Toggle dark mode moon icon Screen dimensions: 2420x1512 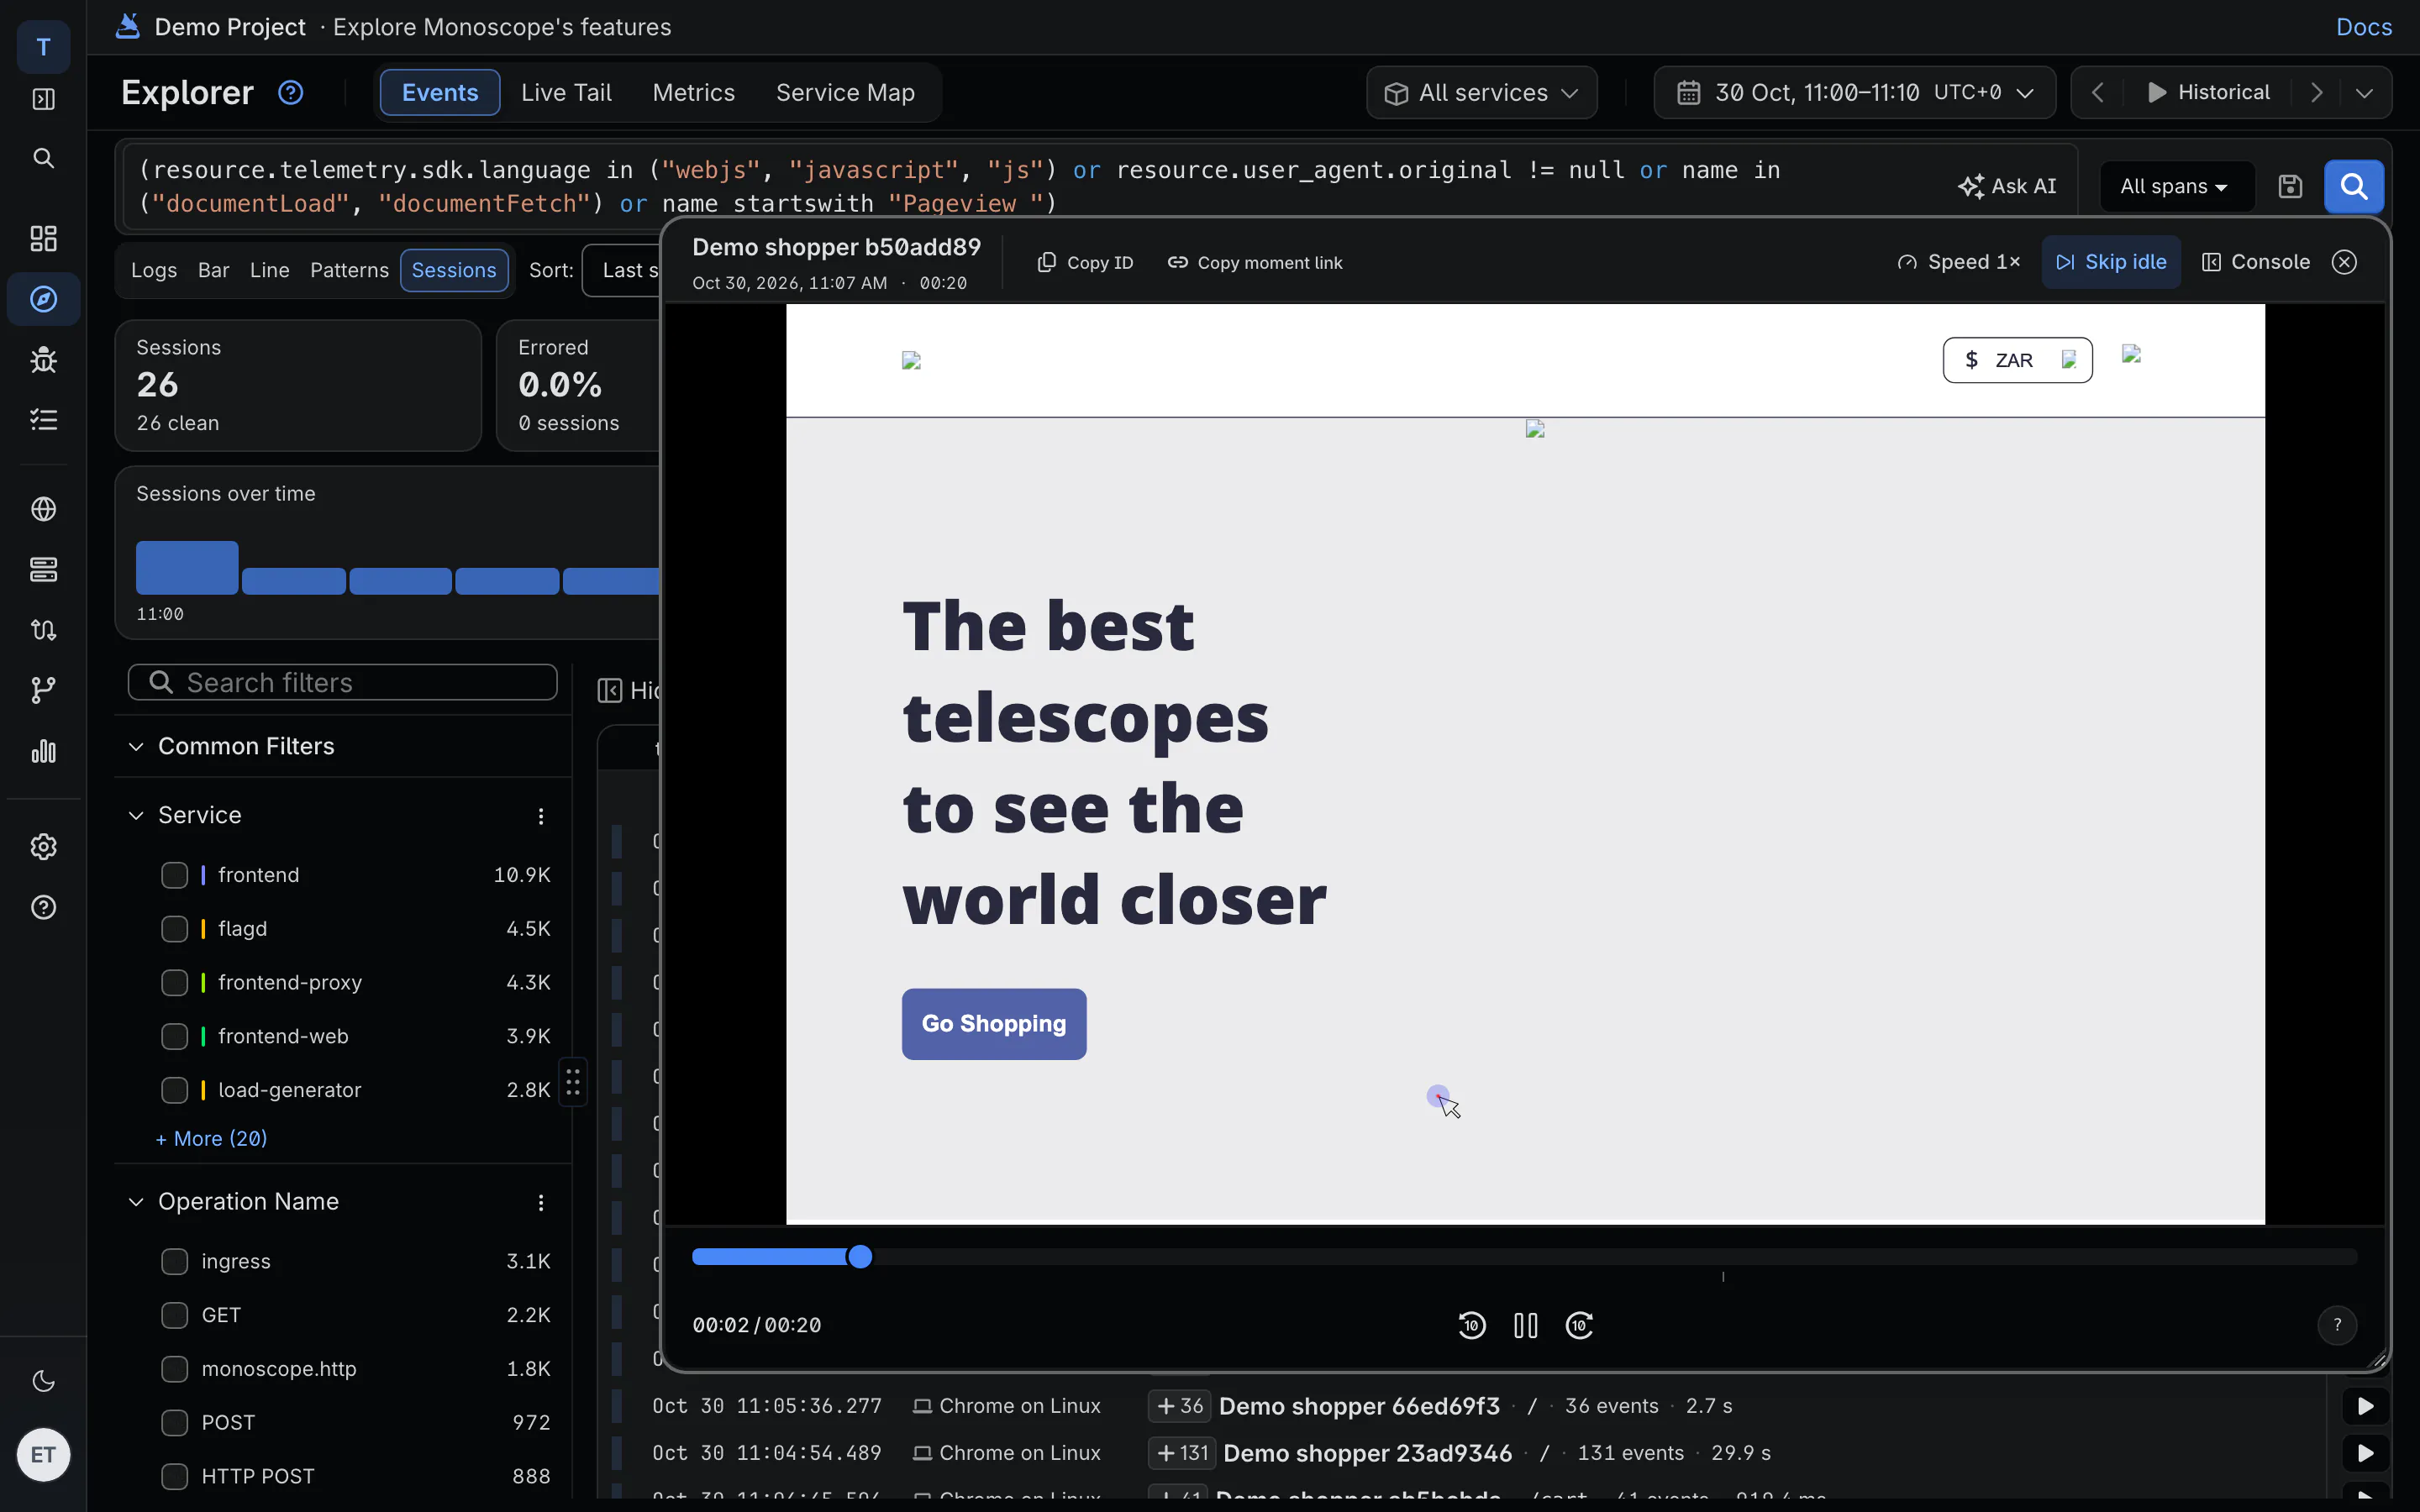(43, 1381)
